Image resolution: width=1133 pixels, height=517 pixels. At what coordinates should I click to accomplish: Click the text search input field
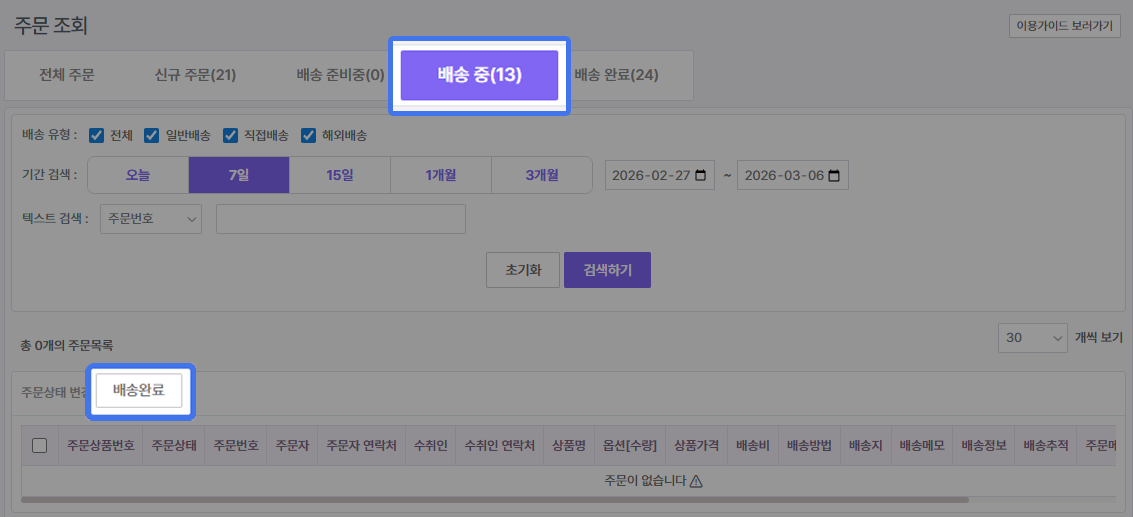coord(340,219)
